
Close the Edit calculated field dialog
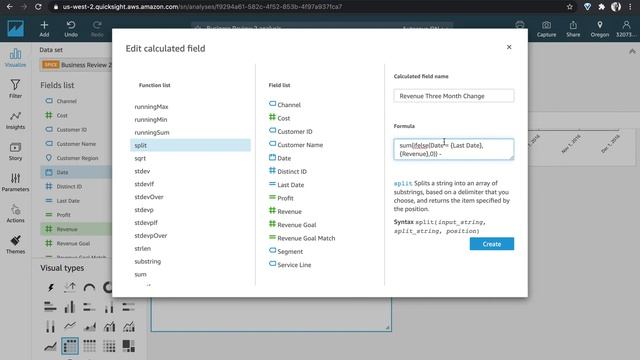pos(509,47)
